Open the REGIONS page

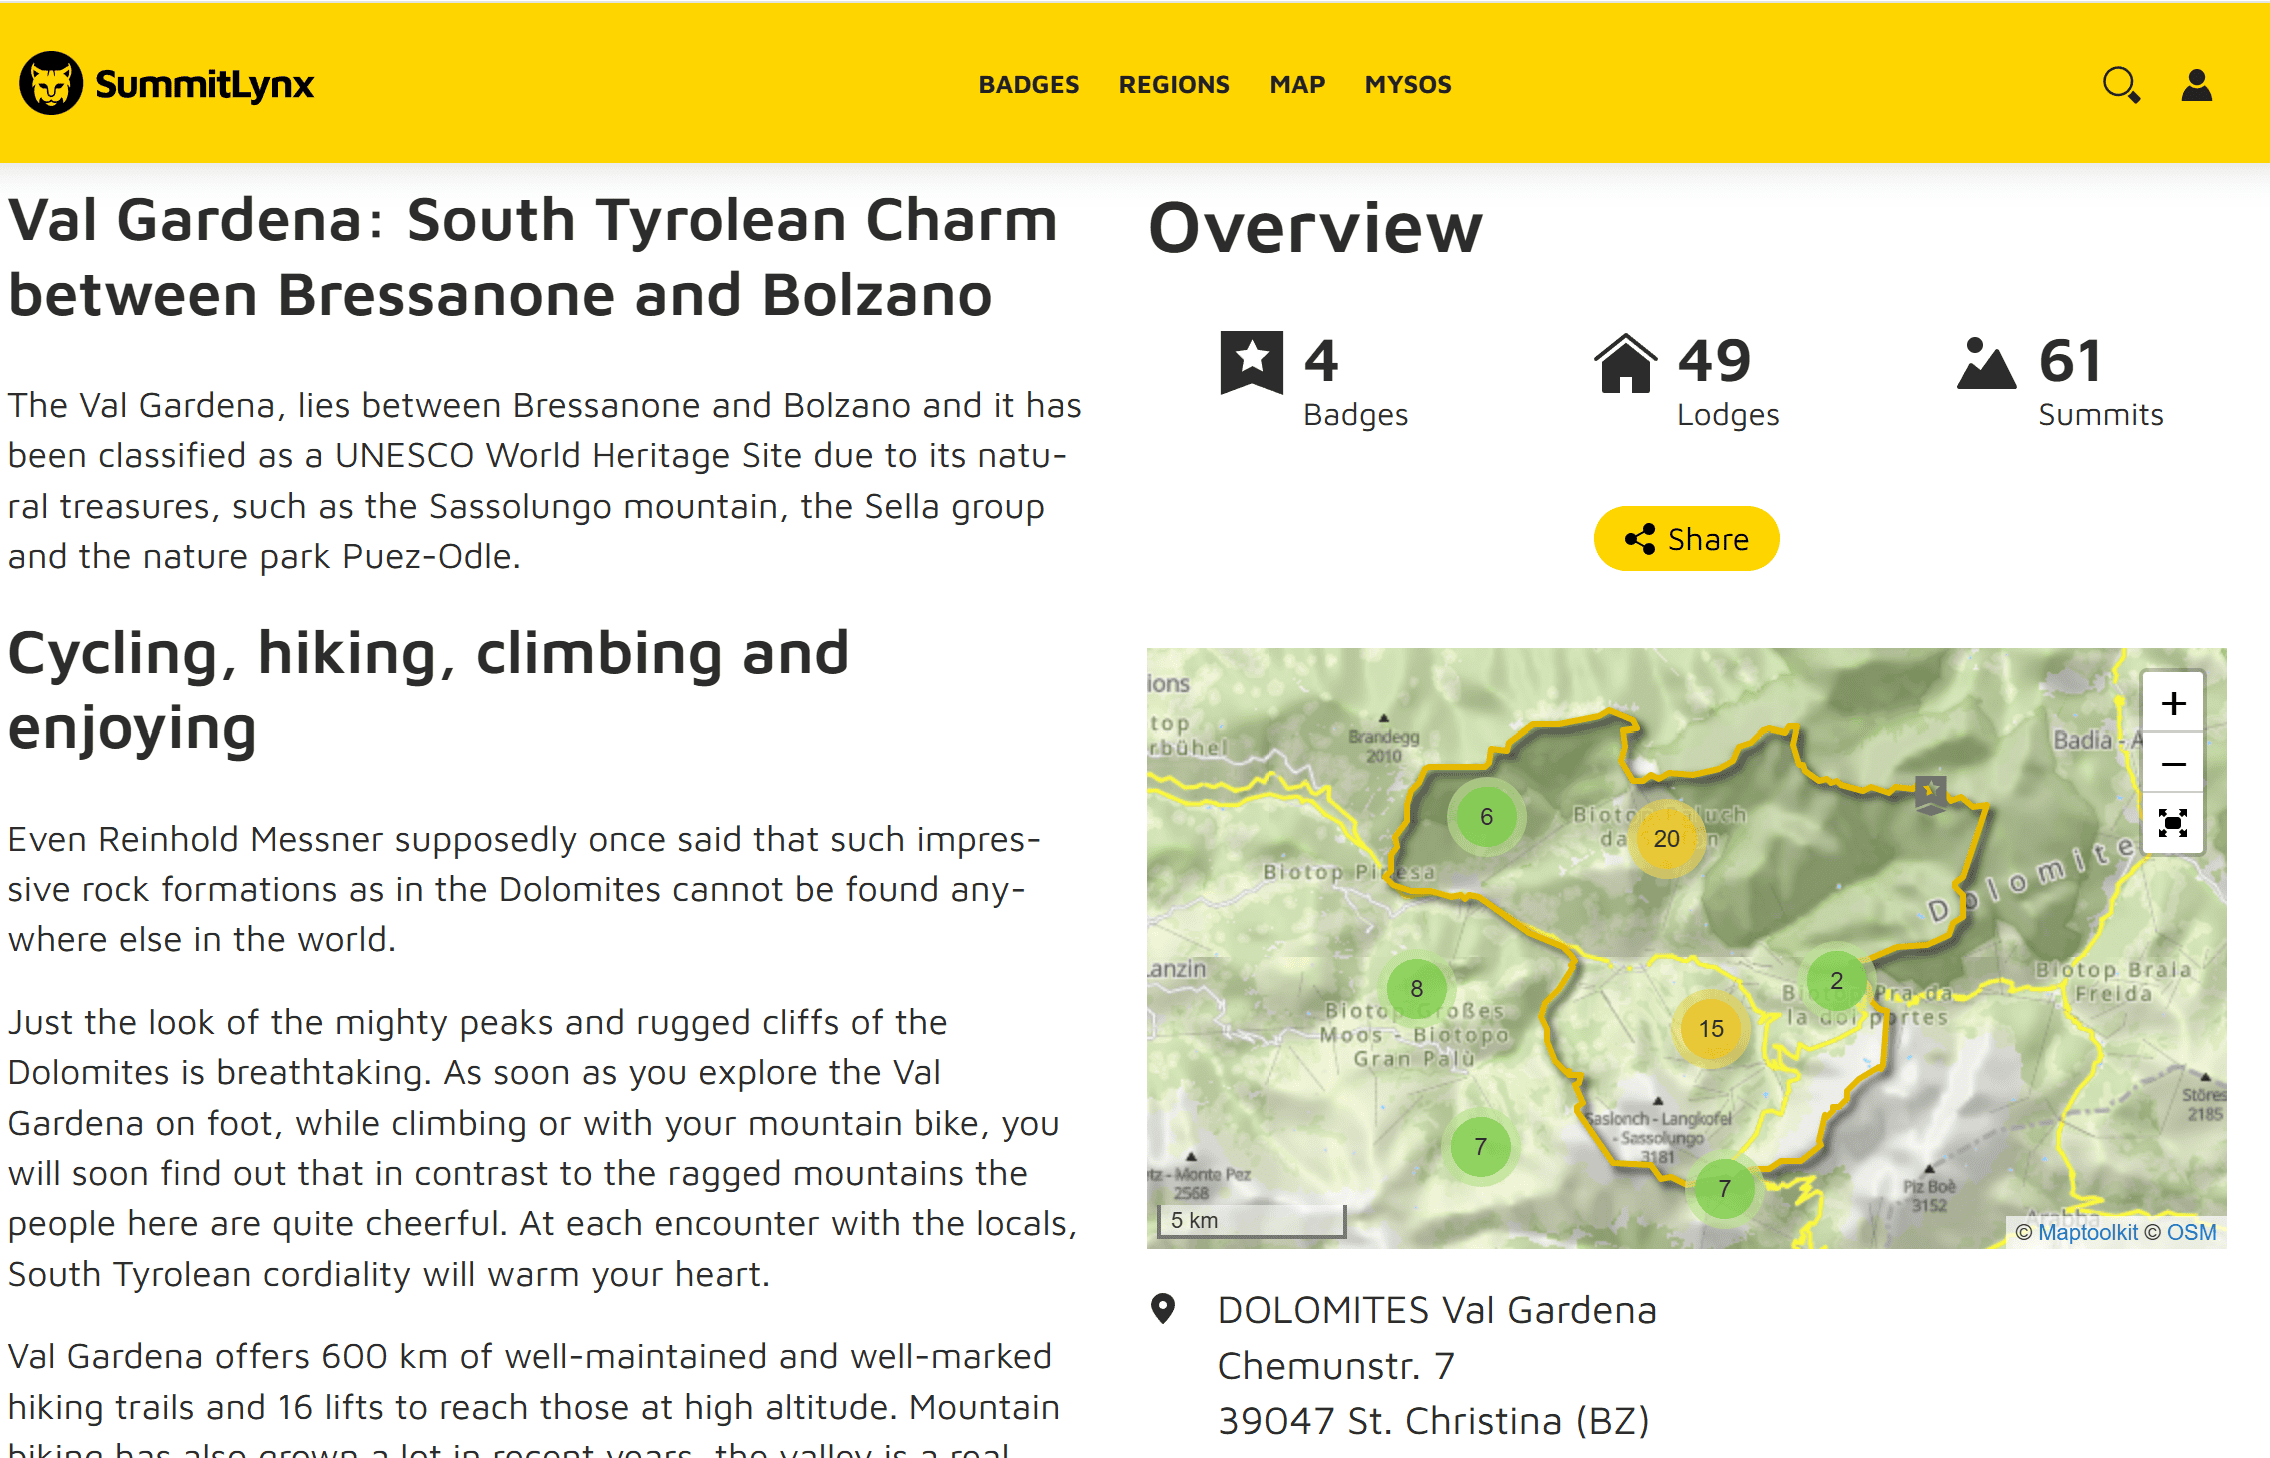pyautogui.click(x=1174, y=85)
